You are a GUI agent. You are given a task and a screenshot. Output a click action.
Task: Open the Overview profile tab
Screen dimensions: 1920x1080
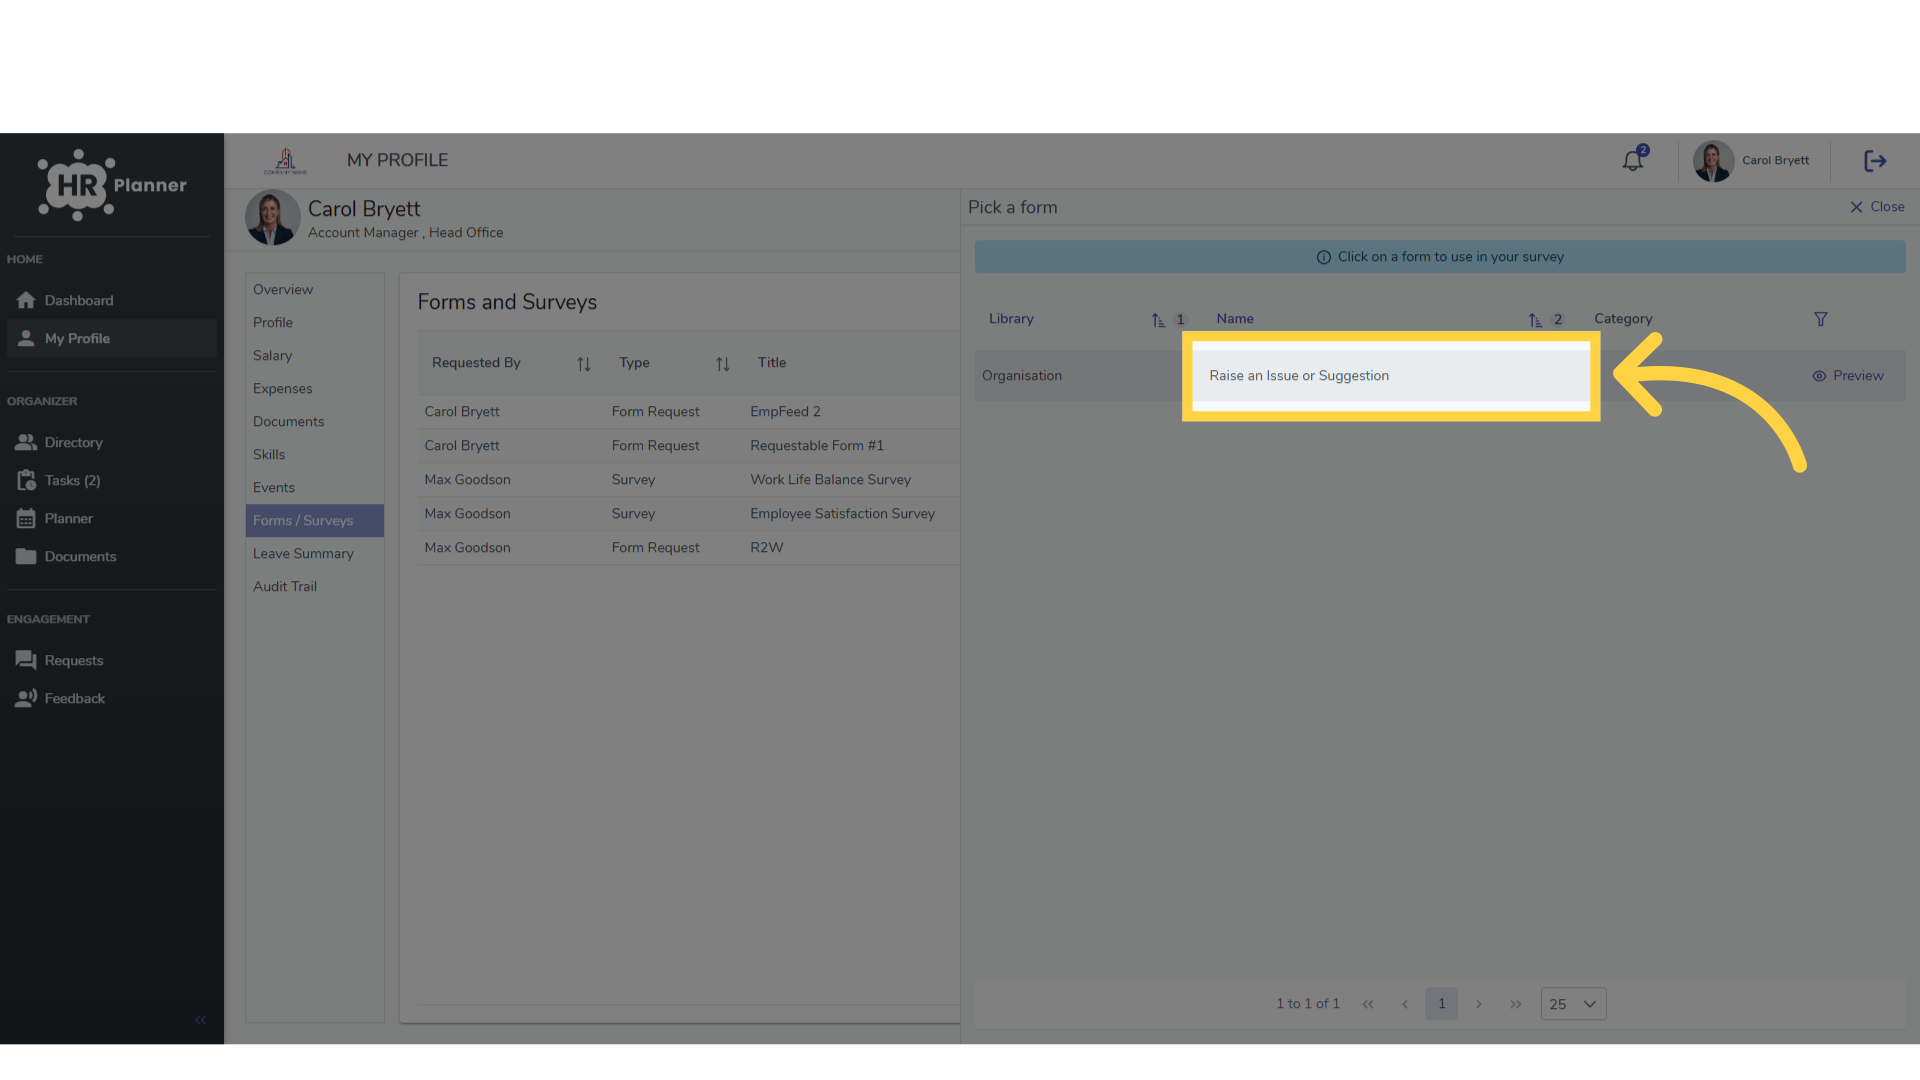315,290
